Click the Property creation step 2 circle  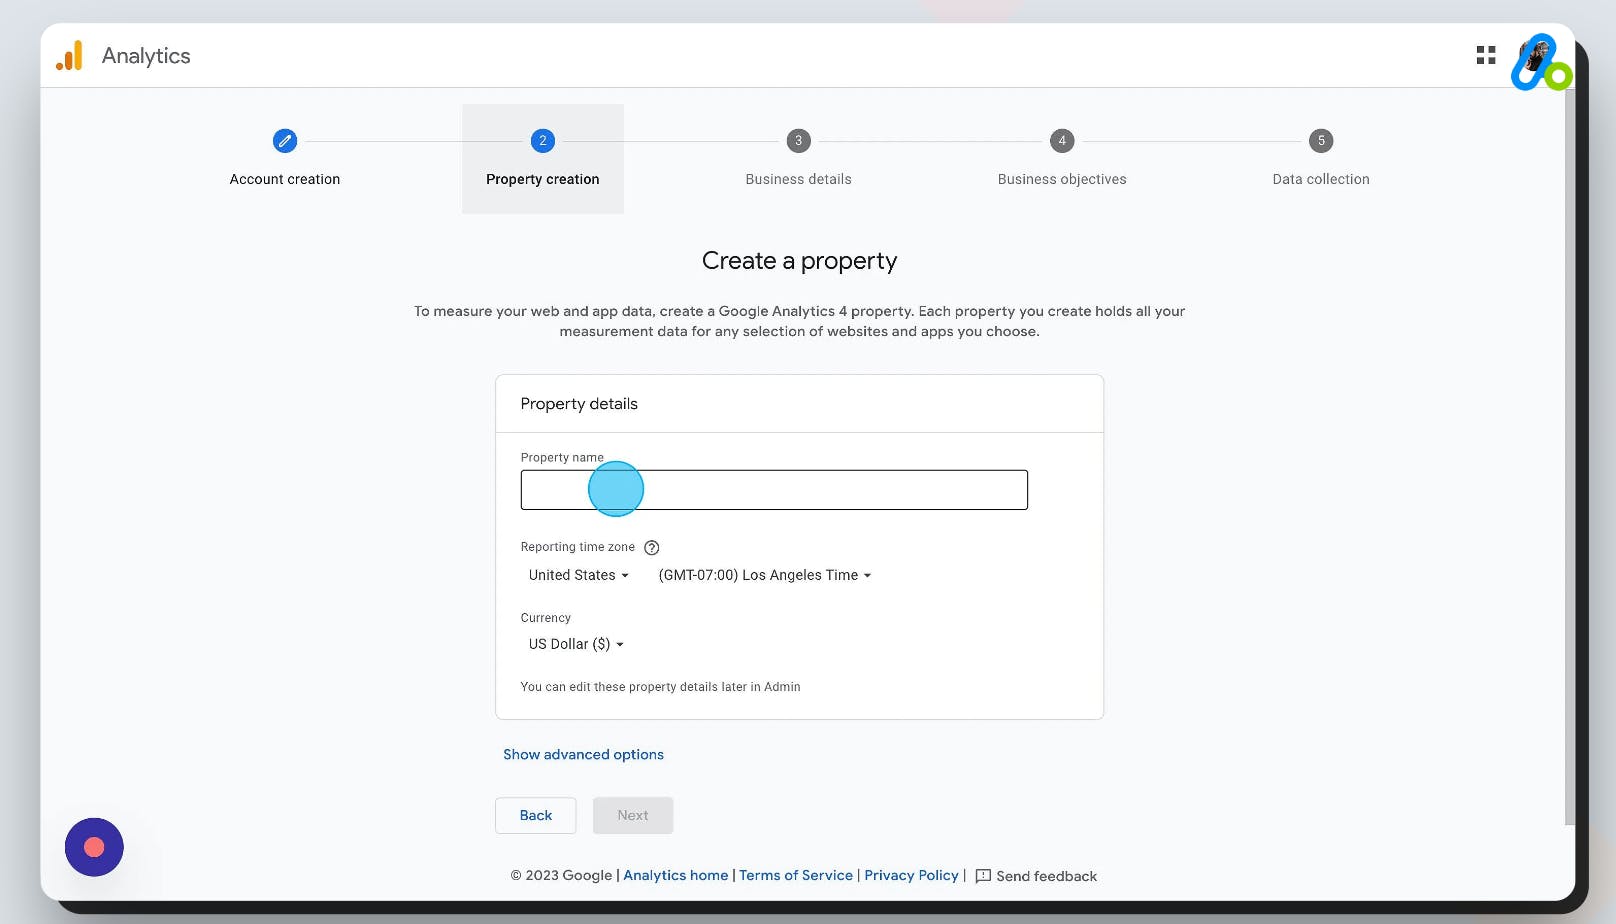542,141
